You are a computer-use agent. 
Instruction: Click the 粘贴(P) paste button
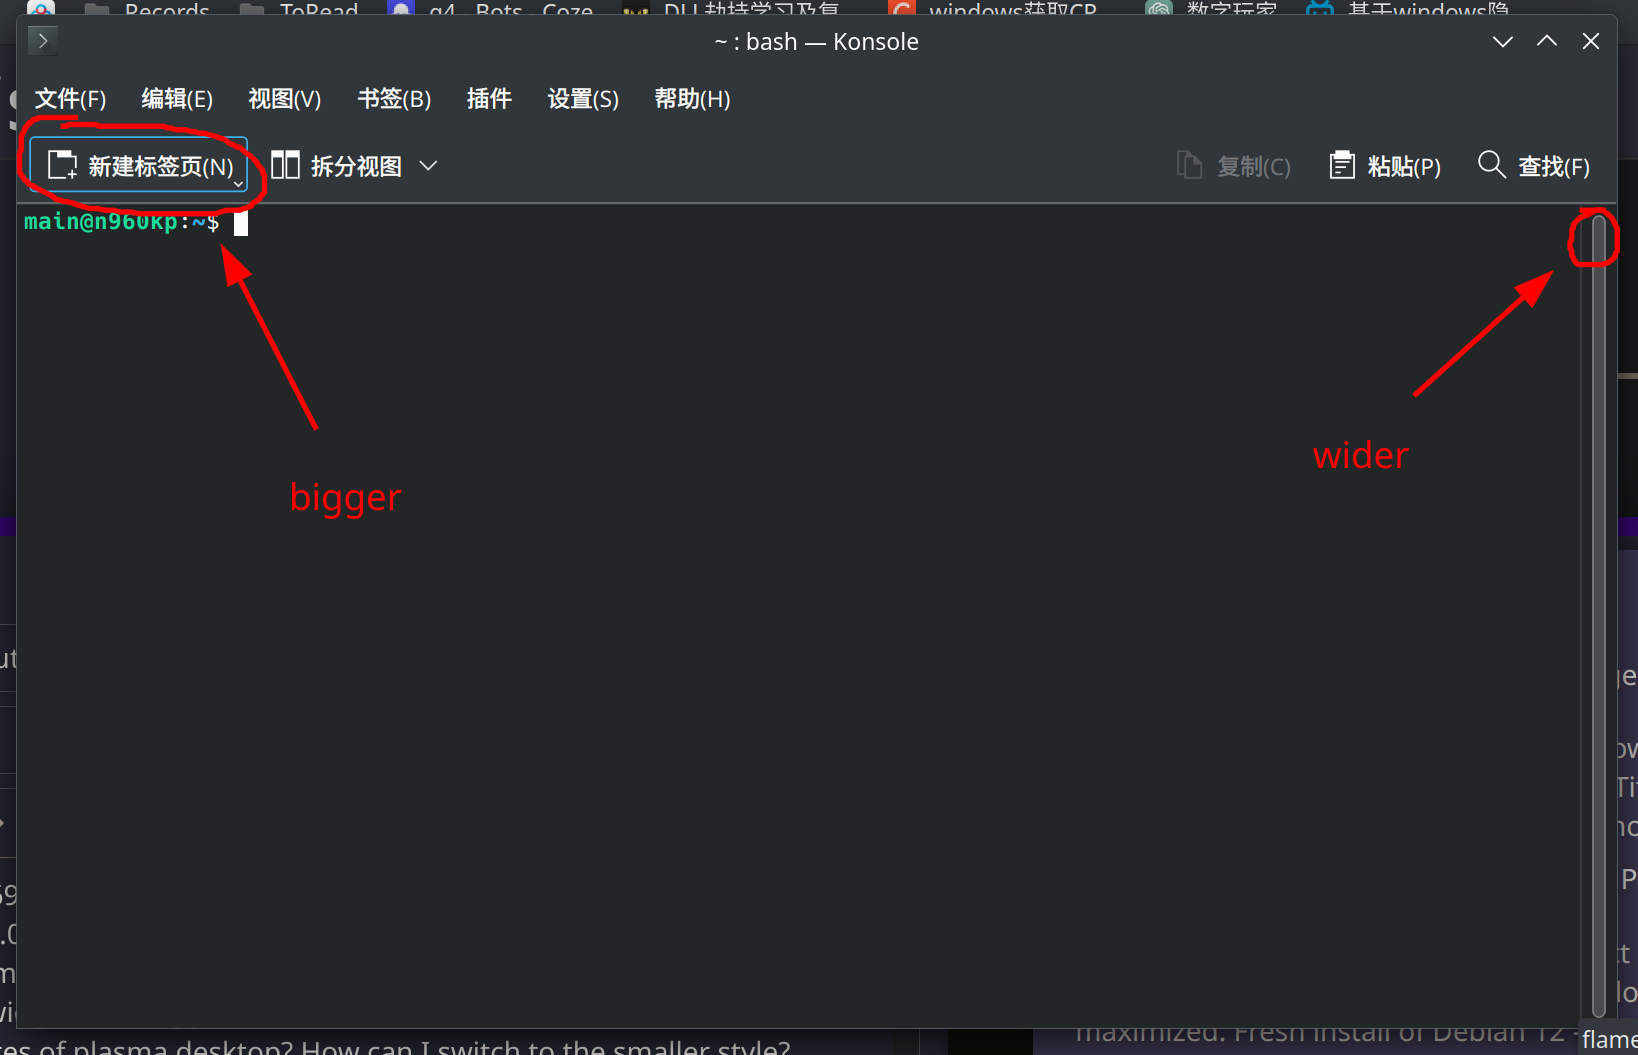click(x=1385, y=165)
